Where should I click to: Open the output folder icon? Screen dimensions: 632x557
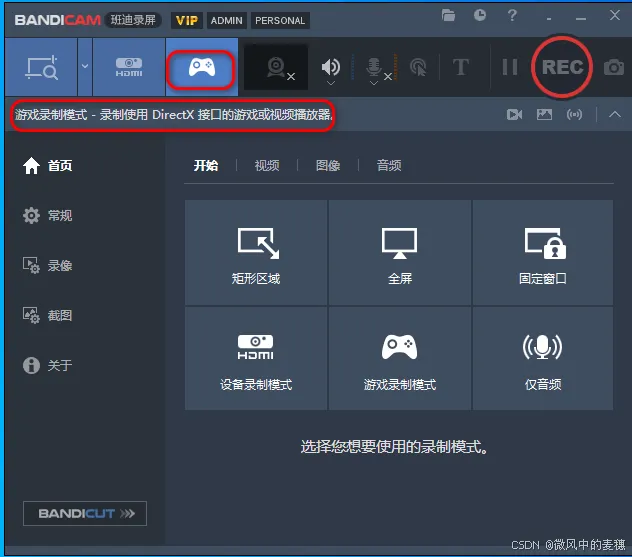(448, 15)
